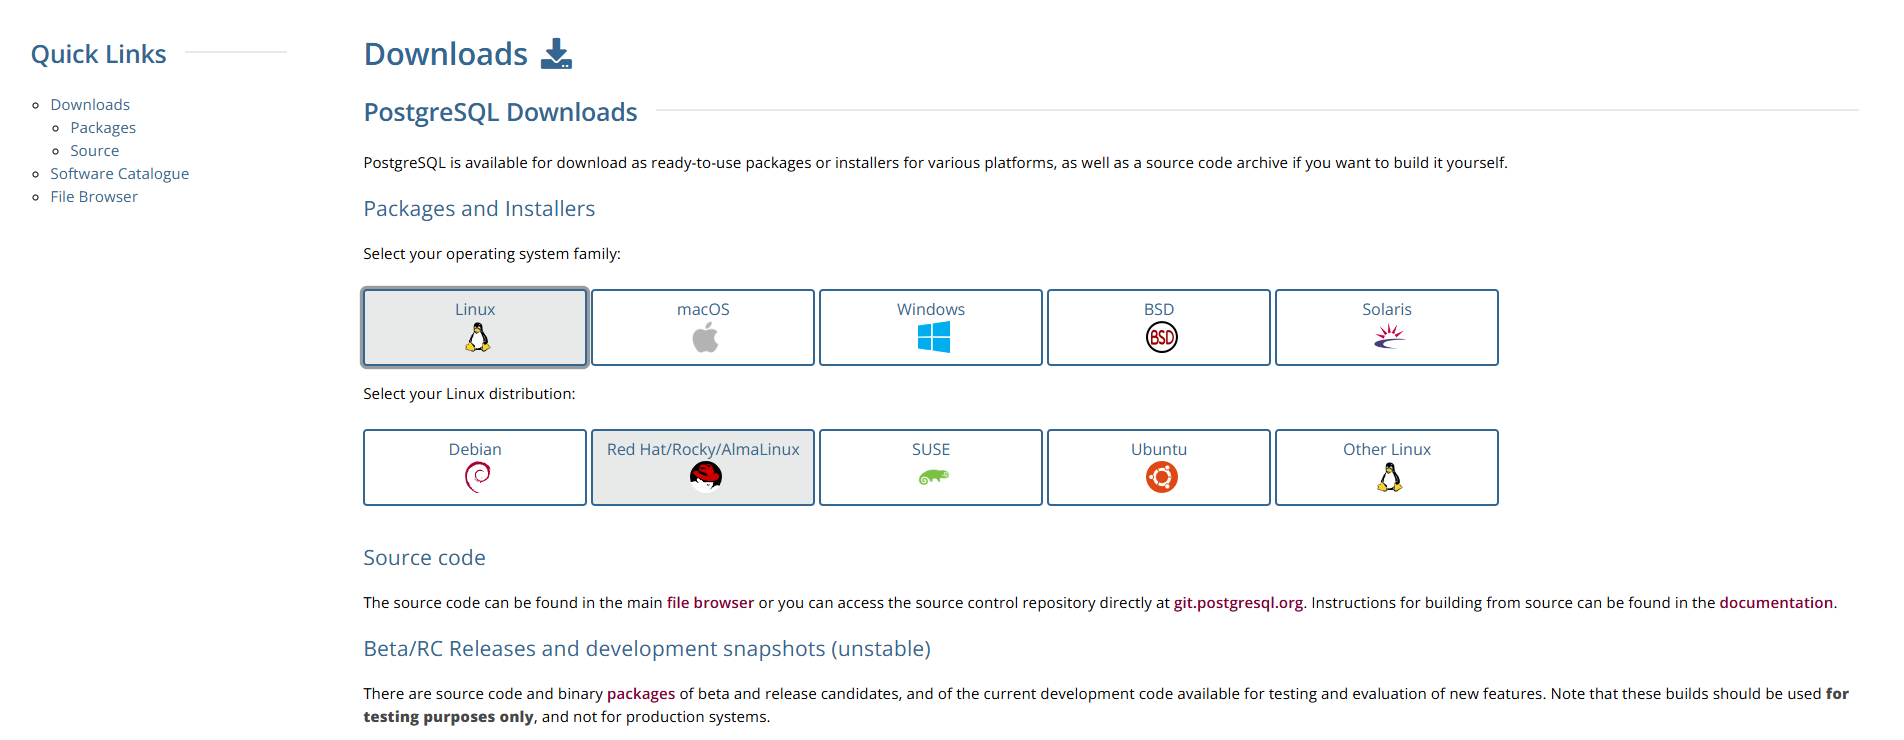
Task: Click the 'PostgreSQL Downloads' heading
Action: [500, 112]
